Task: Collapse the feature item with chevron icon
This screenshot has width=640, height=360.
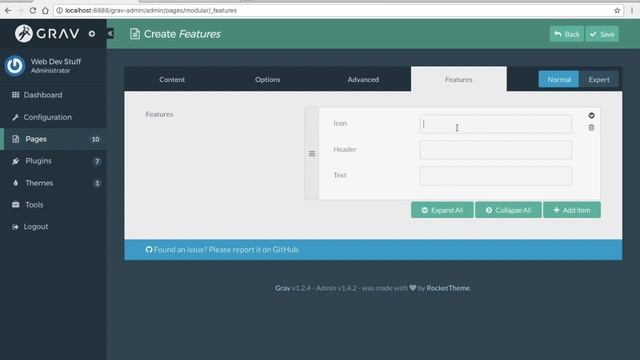Action: tap(591, 116)
